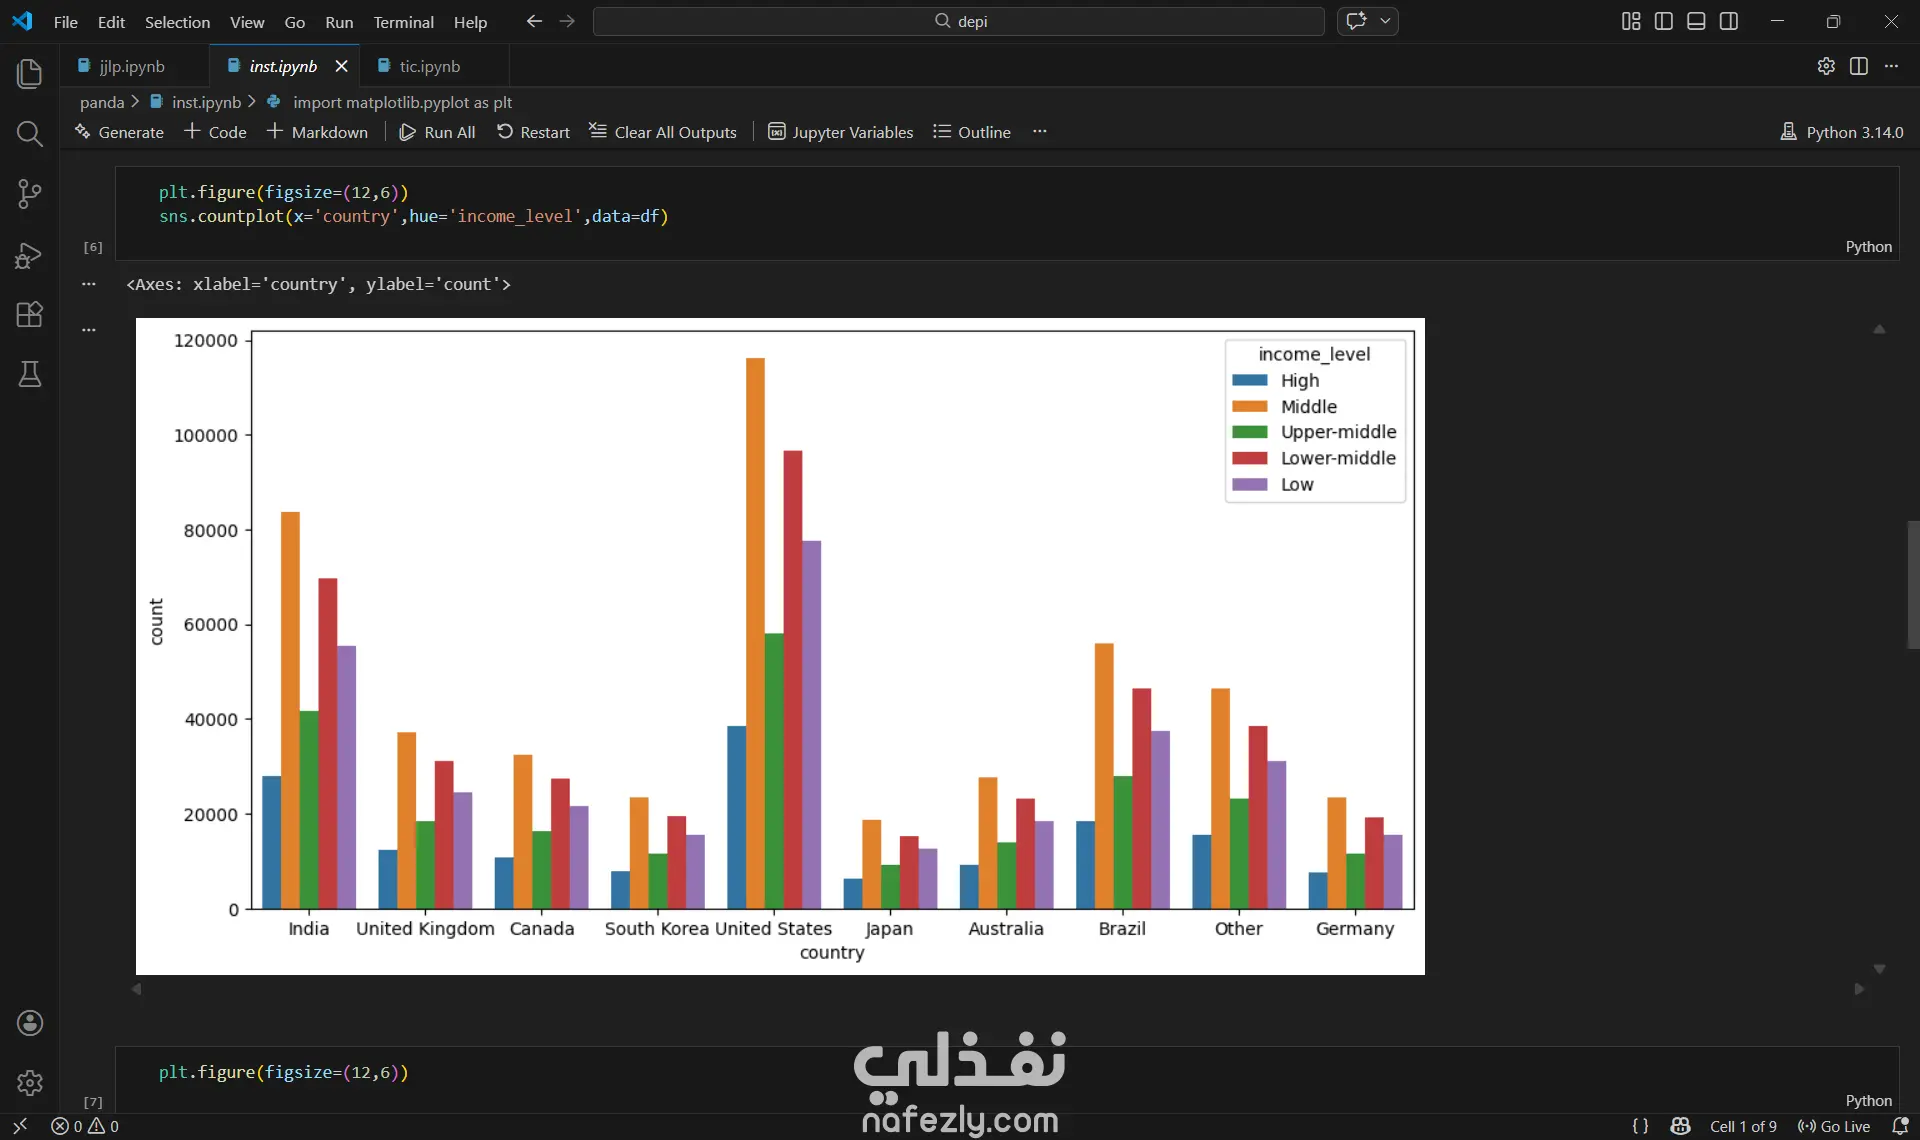Toggle the Secondary Side Bar layout
This screenshot has width=1920, height=1140.
pyautogui.click(x=1729, y=21)
